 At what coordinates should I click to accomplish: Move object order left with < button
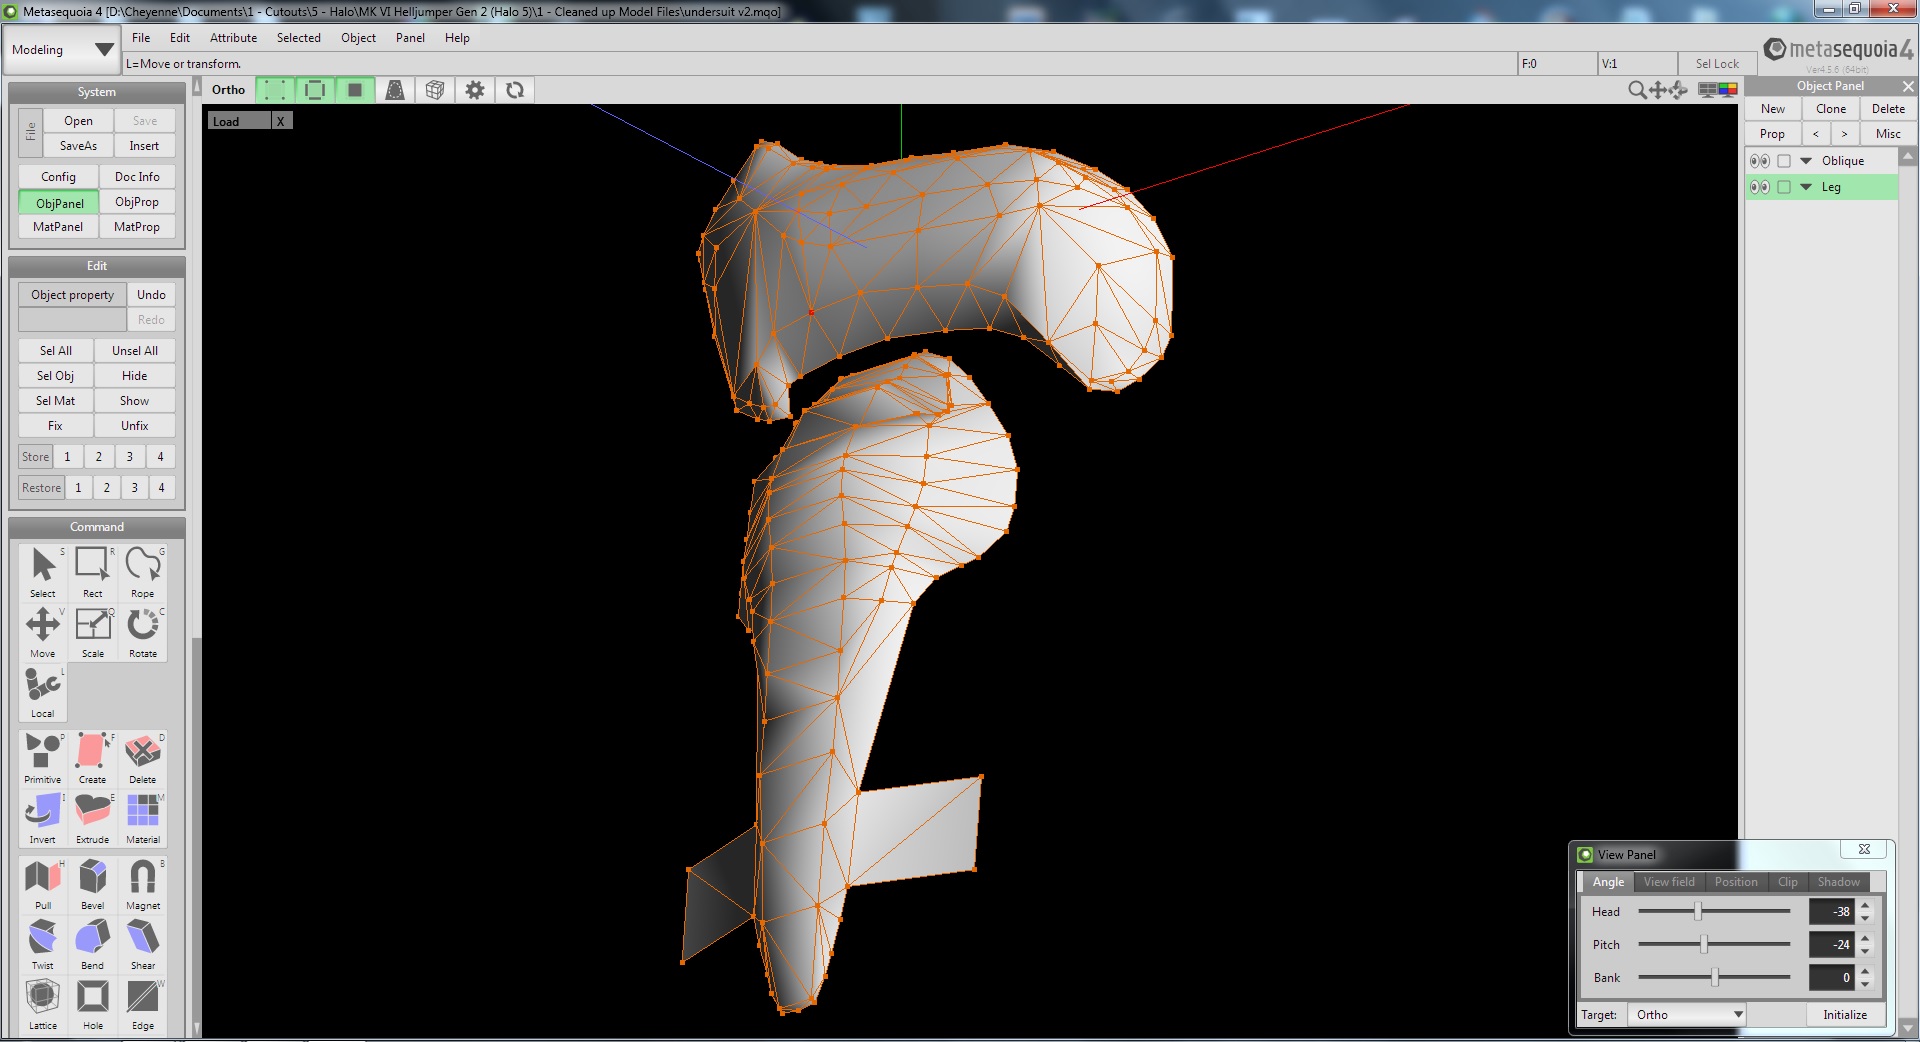(x=1816, y=134)
